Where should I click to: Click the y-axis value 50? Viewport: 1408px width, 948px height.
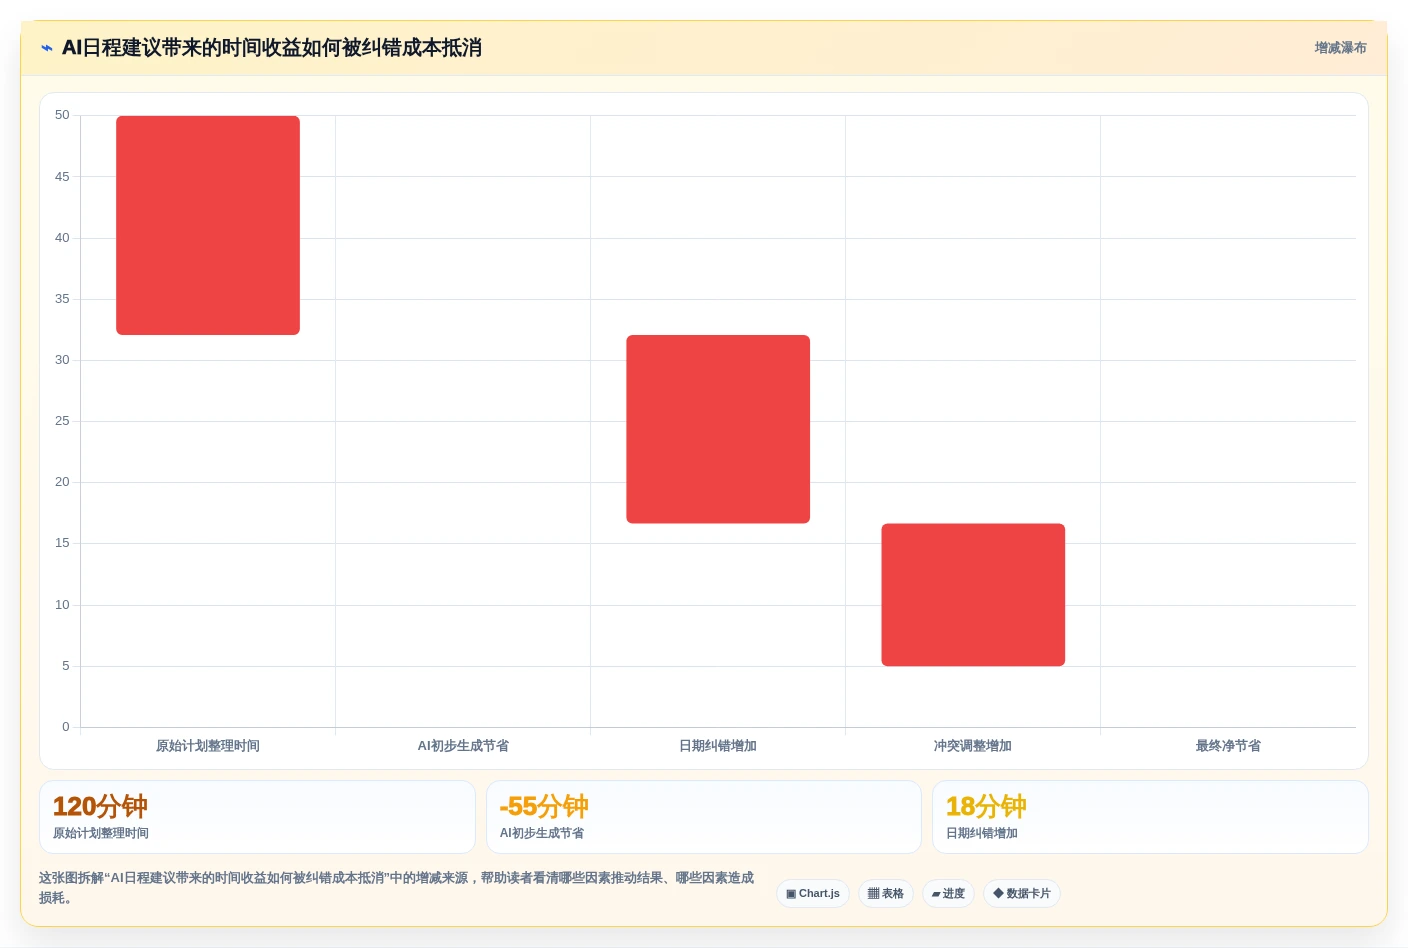click(62, 115)
